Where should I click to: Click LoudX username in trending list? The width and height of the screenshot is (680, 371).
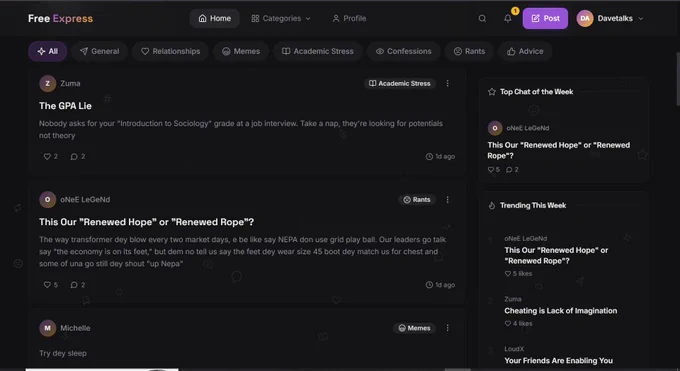(514, 349)
